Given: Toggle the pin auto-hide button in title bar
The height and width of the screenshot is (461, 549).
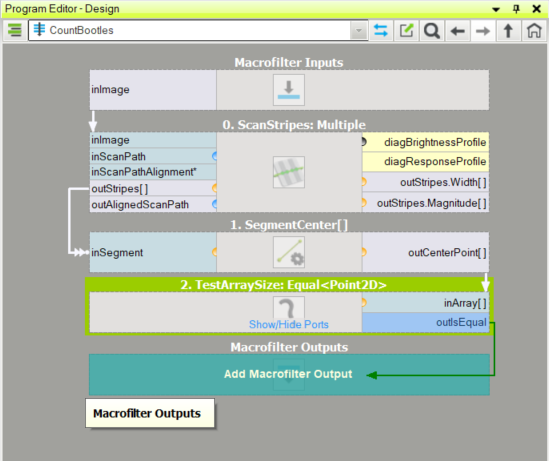Looking at the screenshot, I should (x=516, y=9).
